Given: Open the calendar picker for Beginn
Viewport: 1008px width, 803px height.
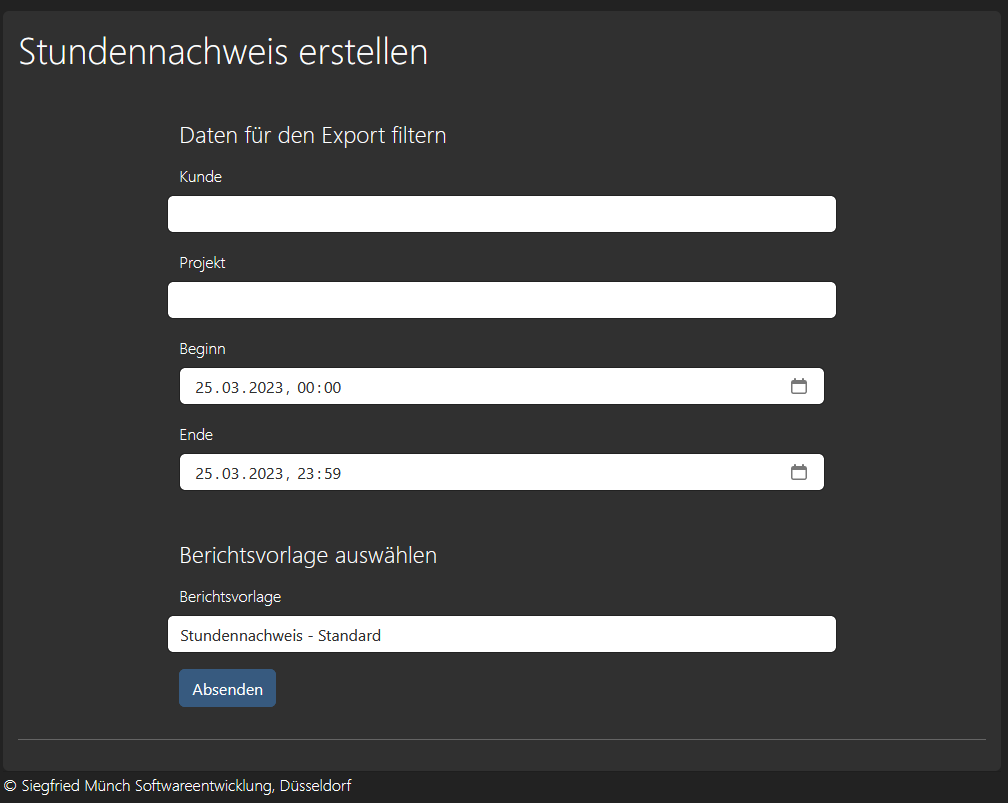Looking at the screenshot, I should click(799, 386).
